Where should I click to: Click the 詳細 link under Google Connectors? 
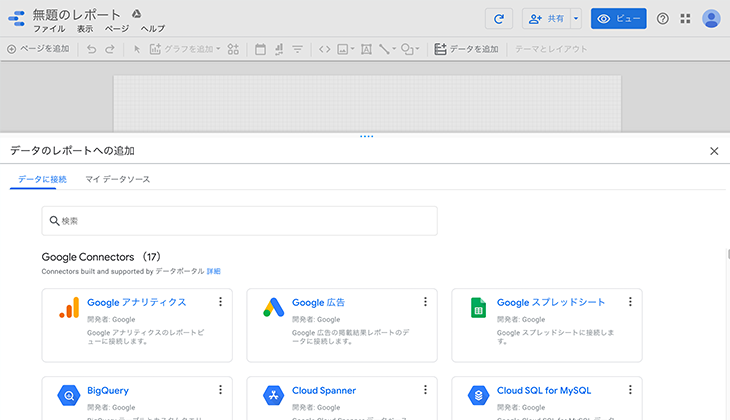(213, 271)
